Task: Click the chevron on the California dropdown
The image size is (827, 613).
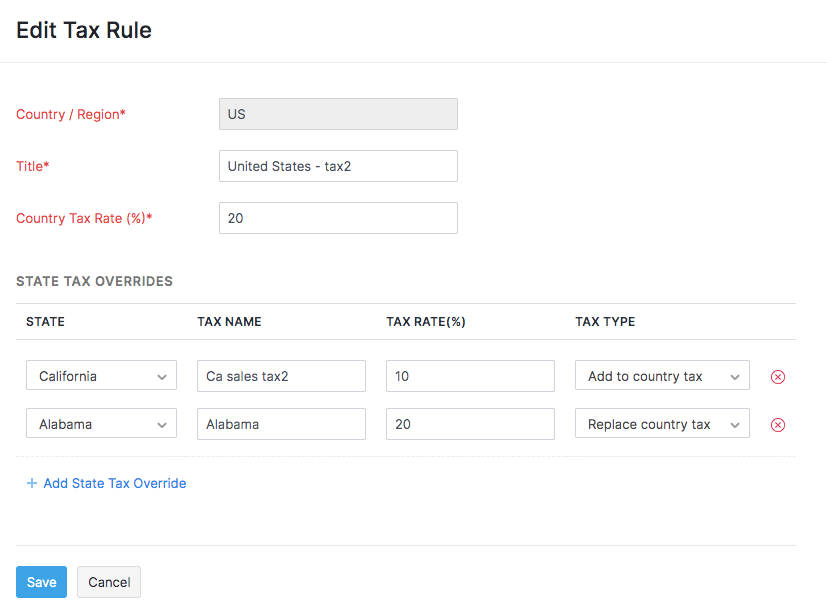Action: click(x=162, y=376)
